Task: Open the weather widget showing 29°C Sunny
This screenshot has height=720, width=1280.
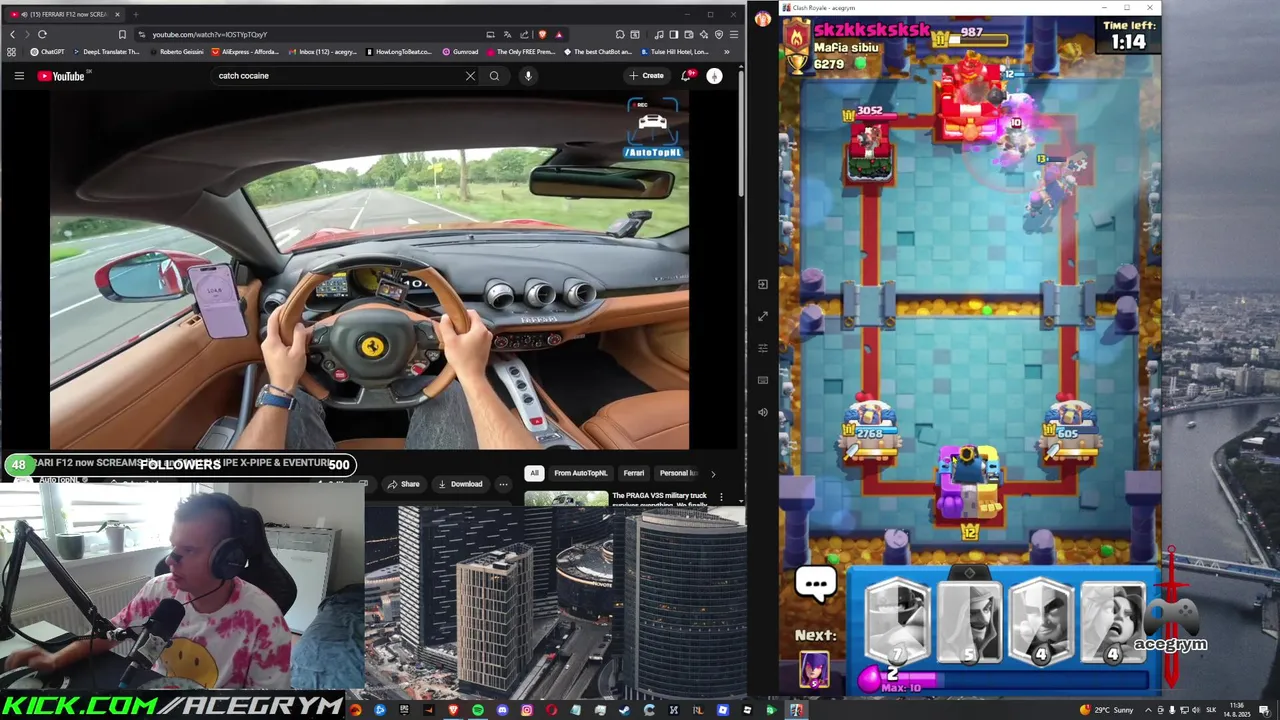Action: pyautogui.click(x=1106, y=710)
